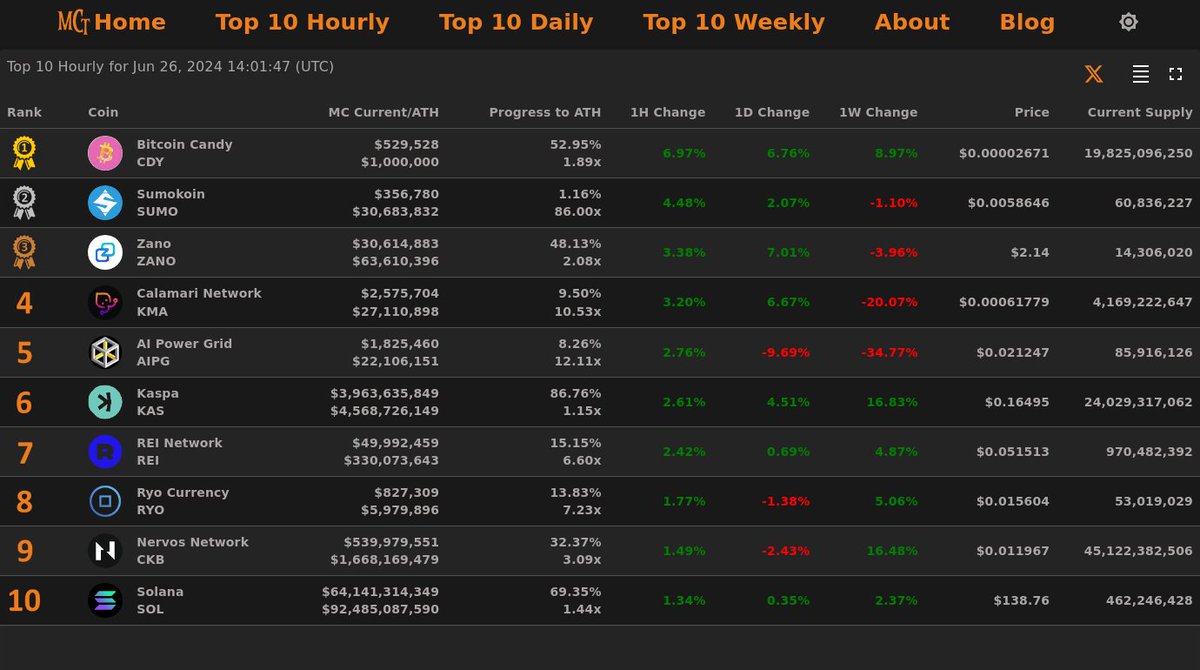1200x670 pixels.
Task: Open the REI Network coin name
Action: pos(179,442)
